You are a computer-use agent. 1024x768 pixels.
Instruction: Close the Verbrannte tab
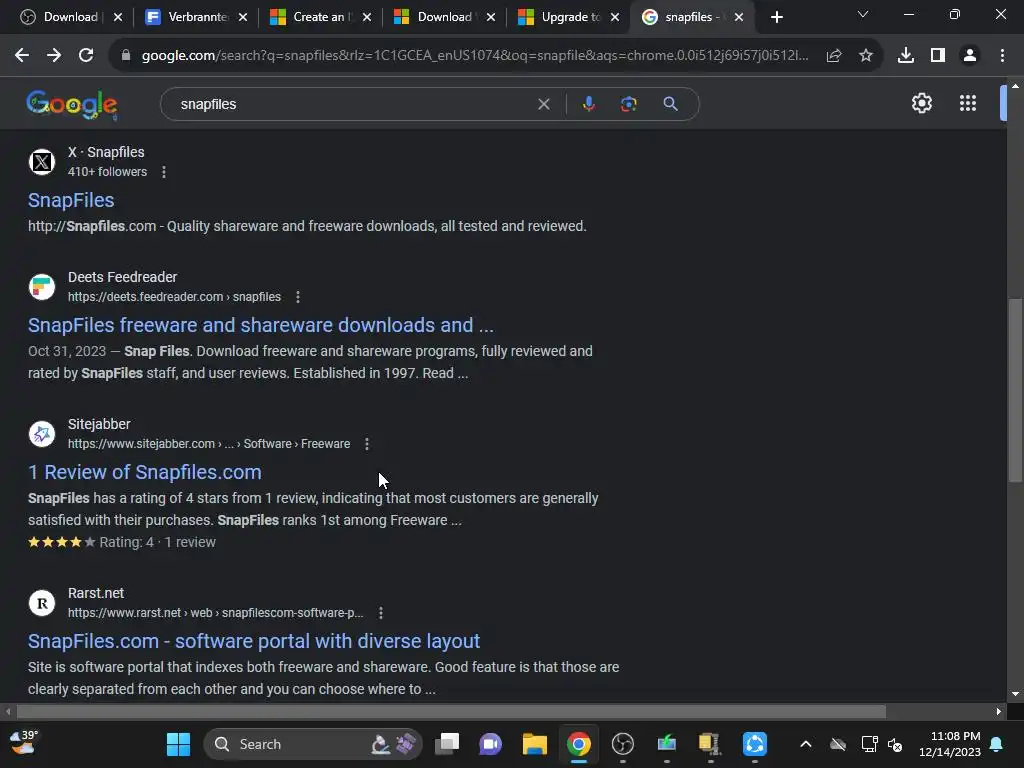pyautogui.click(x=243, y=17)
